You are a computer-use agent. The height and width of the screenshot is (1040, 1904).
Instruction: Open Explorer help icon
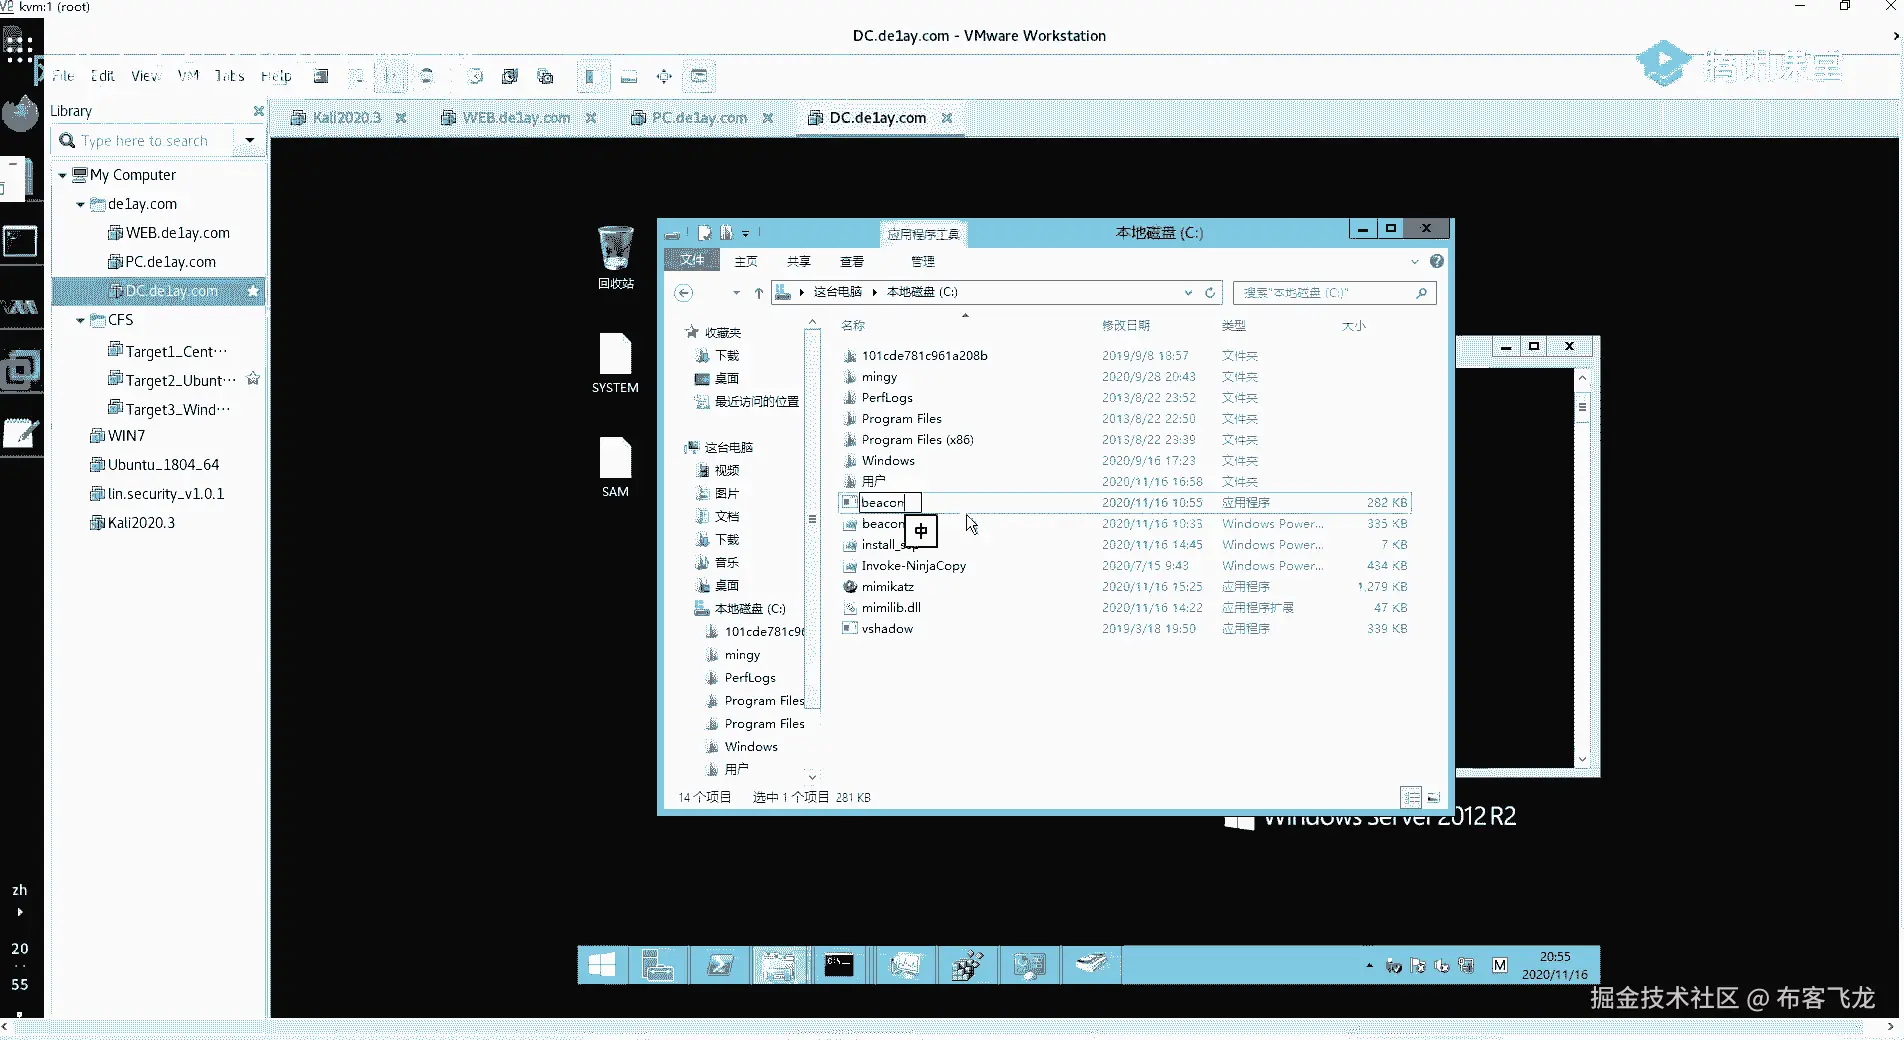(x=1437, y=261)
